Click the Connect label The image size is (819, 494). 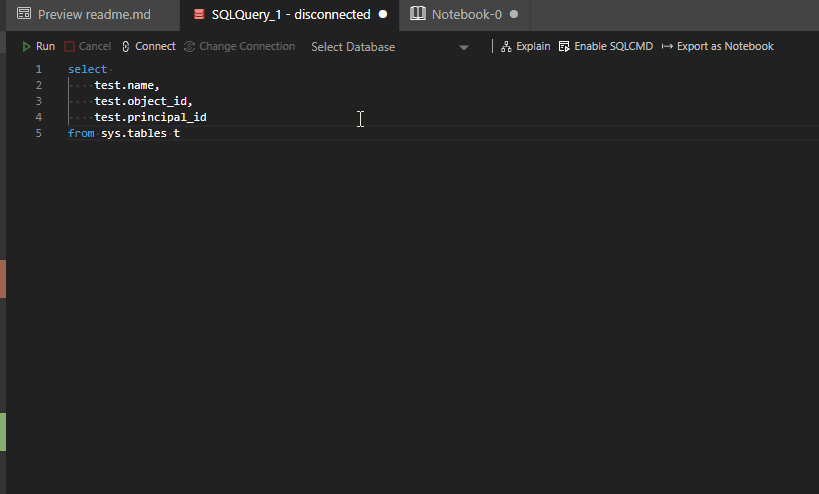[x=155, y=46]
